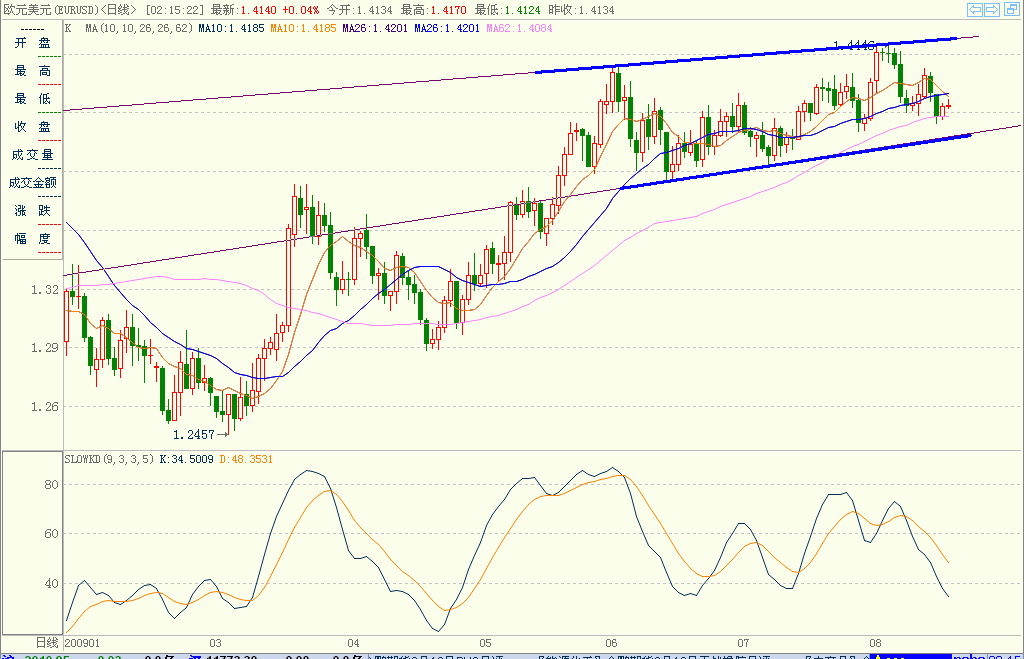Click the 1.26 price axis label
Screen dimensions: 1024x659
coord(44,406)
